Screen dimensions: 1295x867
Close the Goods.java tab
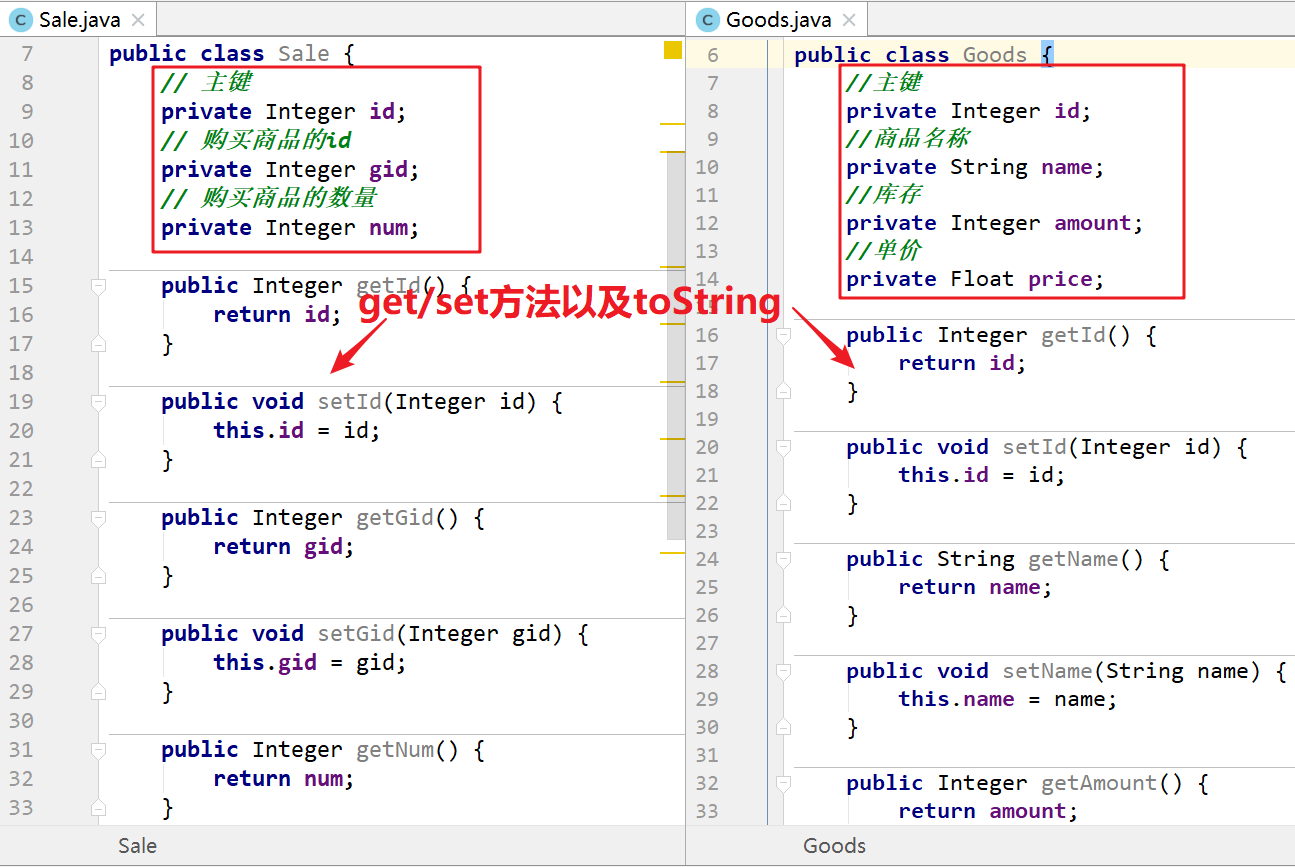pyautogui.click(x=849, y=20)
